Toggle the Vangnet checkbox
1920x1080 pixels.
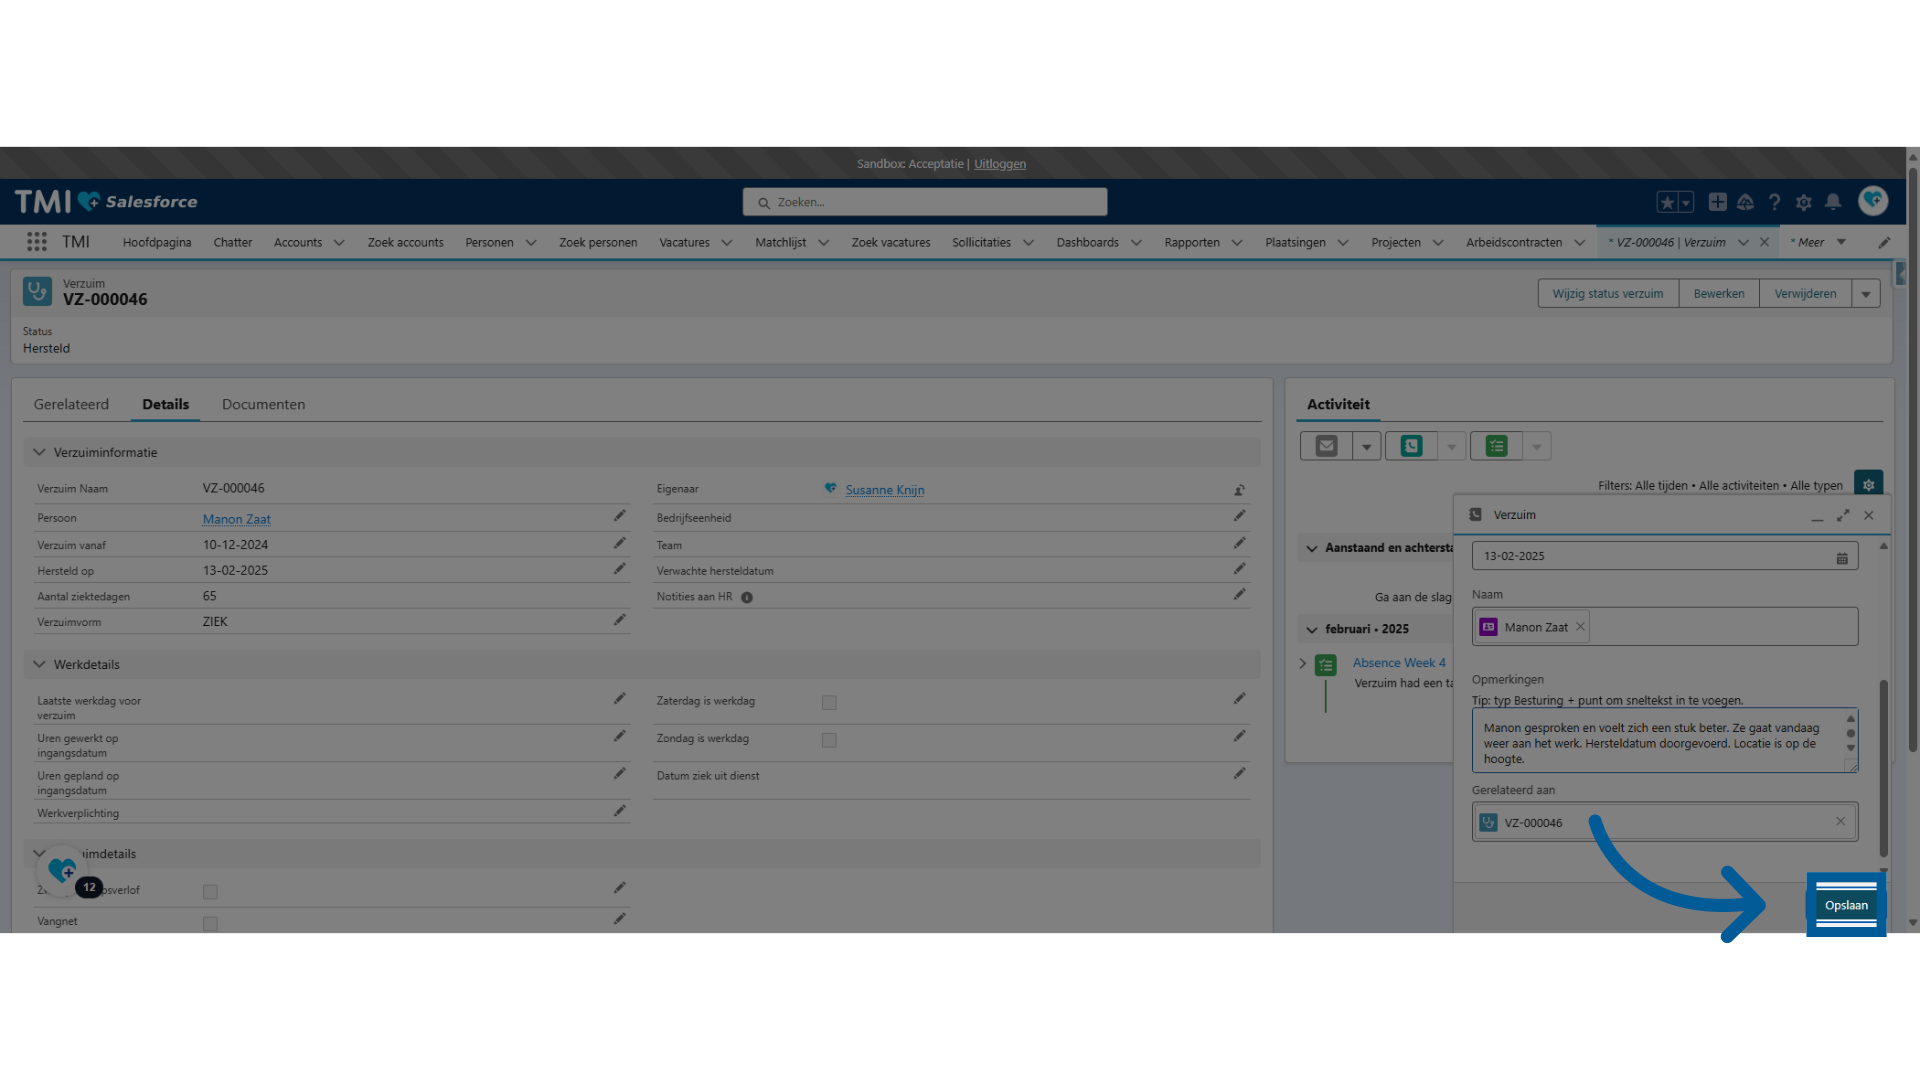coord(210,923)
